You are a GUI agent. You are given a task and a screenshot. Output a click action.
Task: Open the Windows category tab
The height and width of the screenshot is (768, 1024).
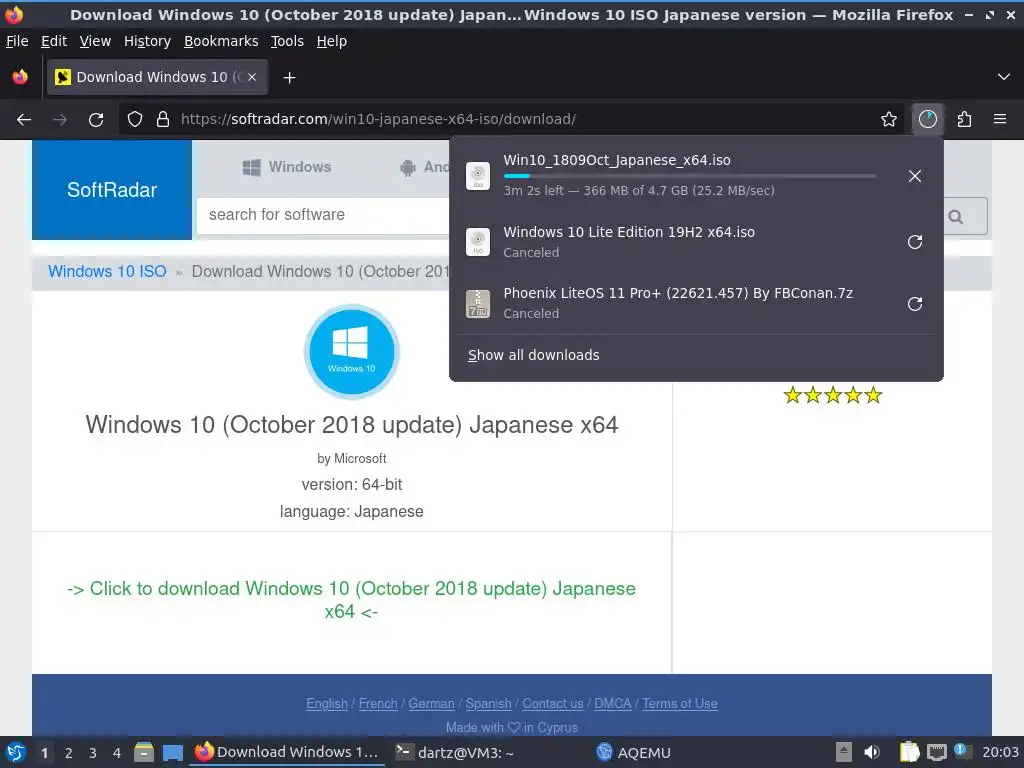tap(287, 167)
